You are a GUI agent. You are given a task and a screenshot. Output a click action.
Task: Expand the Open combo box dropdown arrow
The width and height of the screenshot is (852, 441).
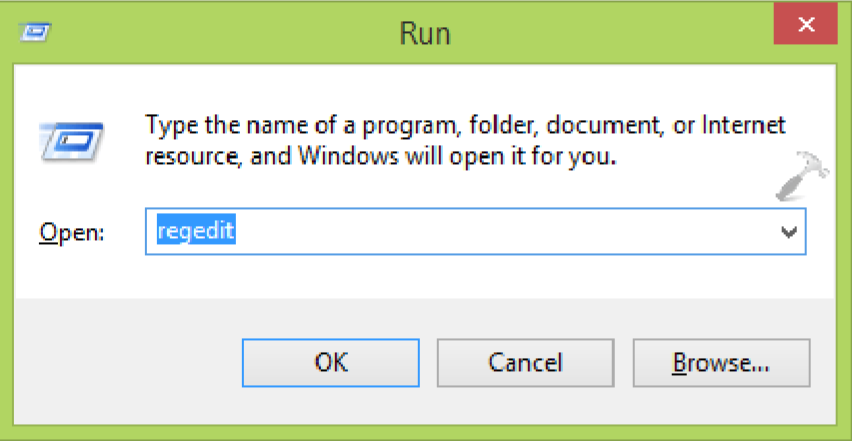[x=789, y=232]
